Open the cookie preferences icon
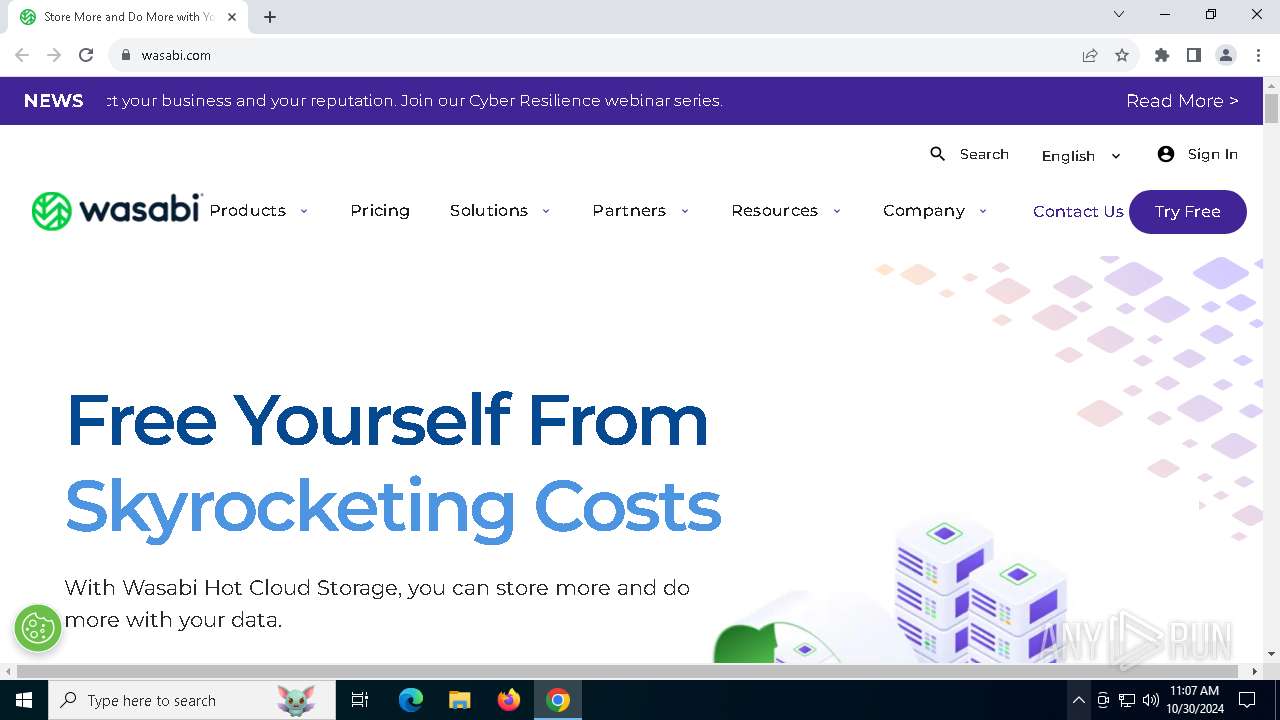This screenshot has height=720, width=1280. point(38,628)
